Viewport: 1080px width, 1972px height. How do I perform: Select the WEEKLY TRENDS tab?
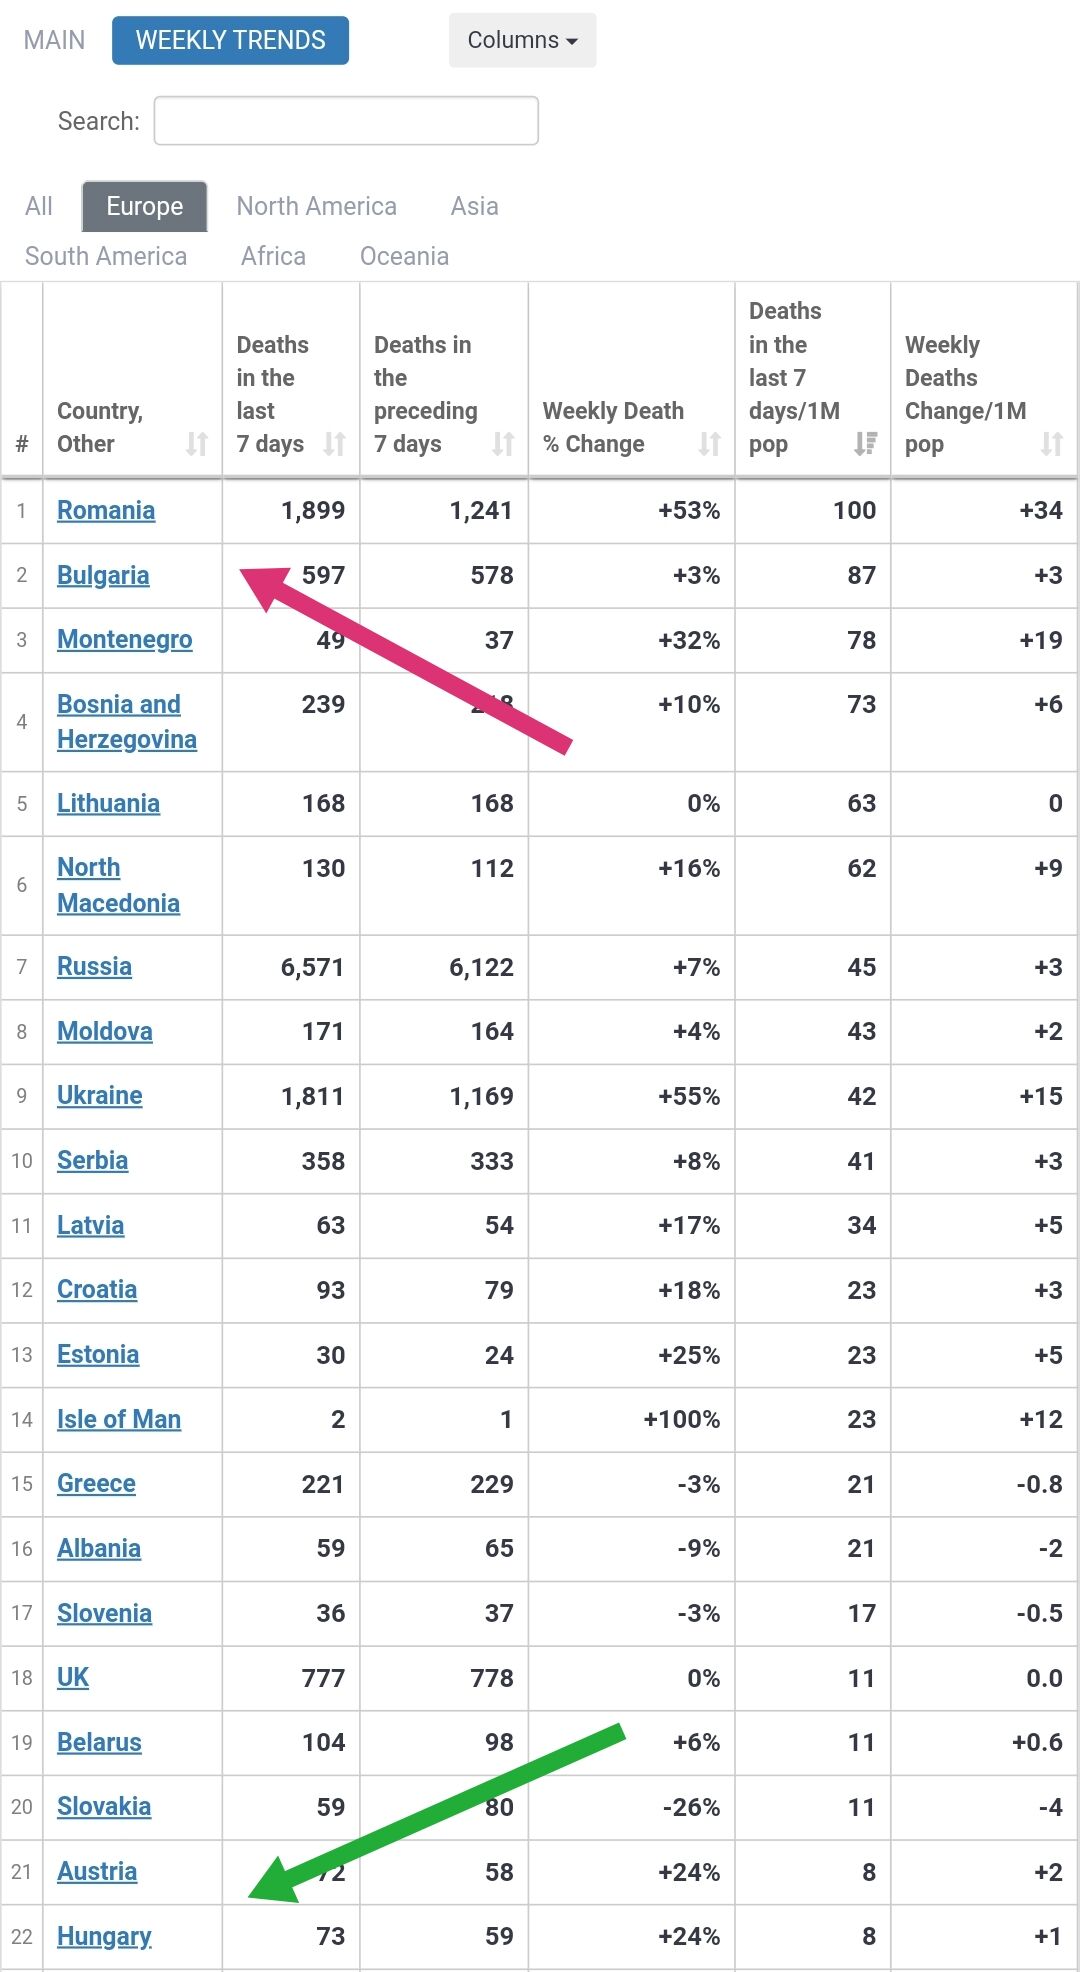coord(230,40)
